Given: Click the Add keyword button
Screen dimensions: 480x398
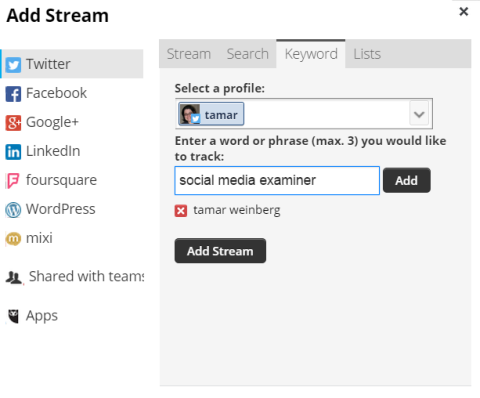Looking at the screenshot, I should 407,180.
